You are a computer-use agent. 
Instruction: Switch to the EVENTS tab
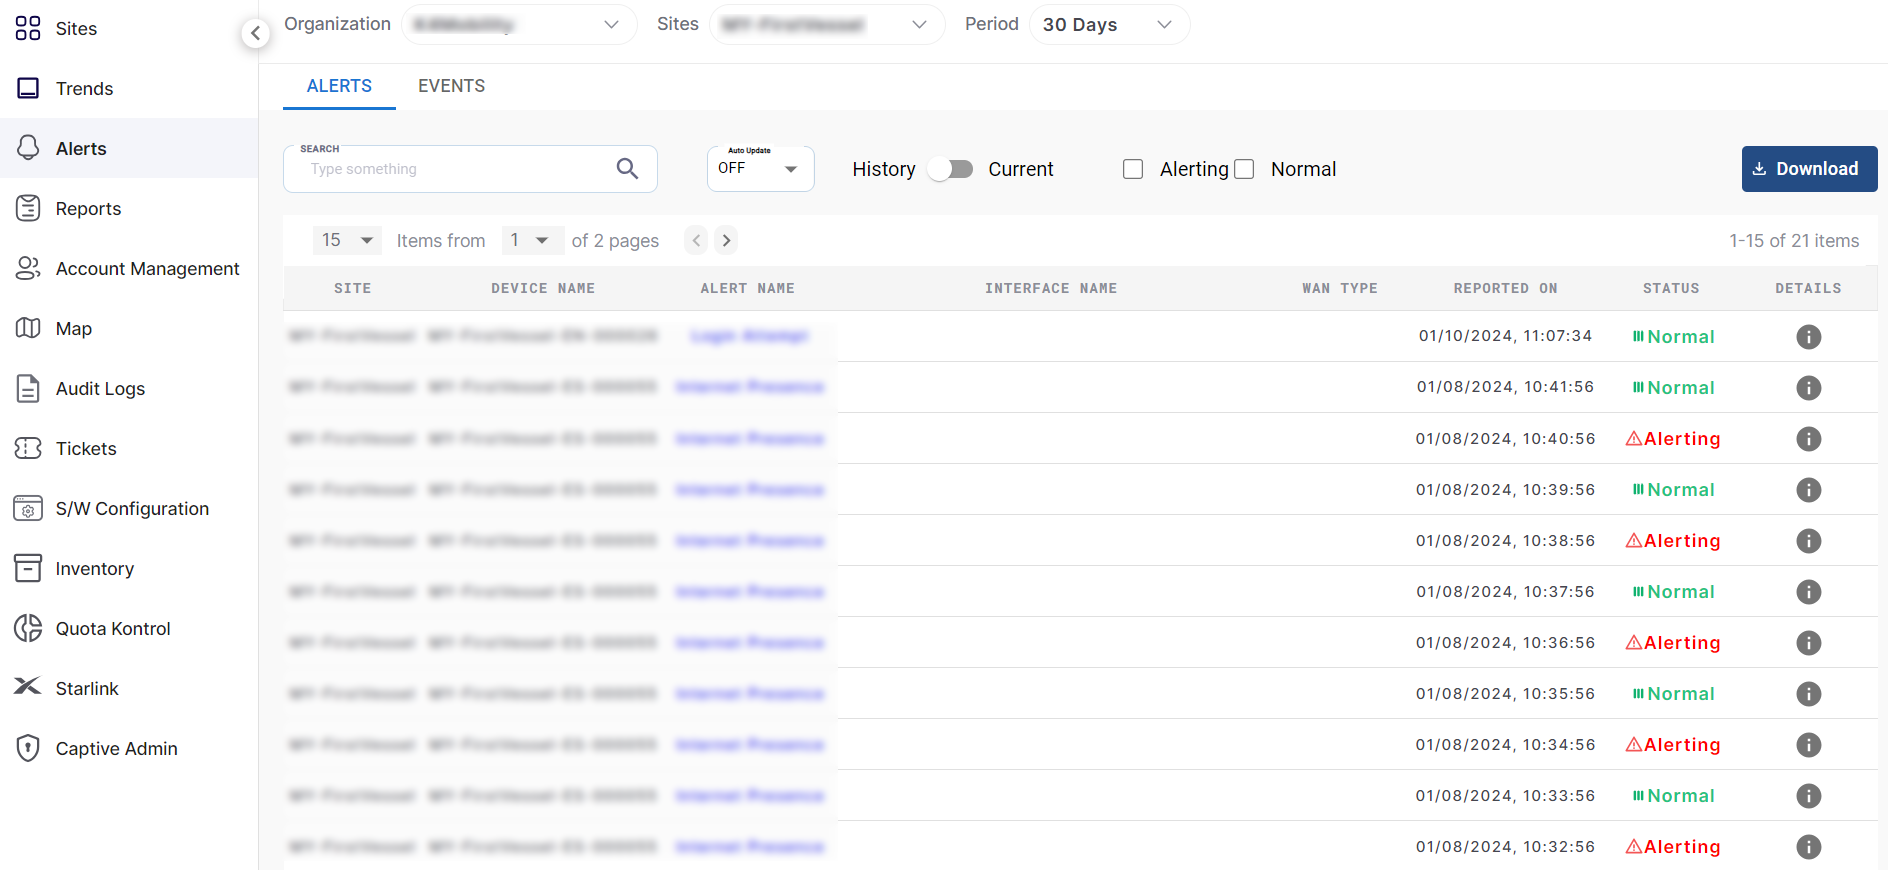click(x=451, y=86)
